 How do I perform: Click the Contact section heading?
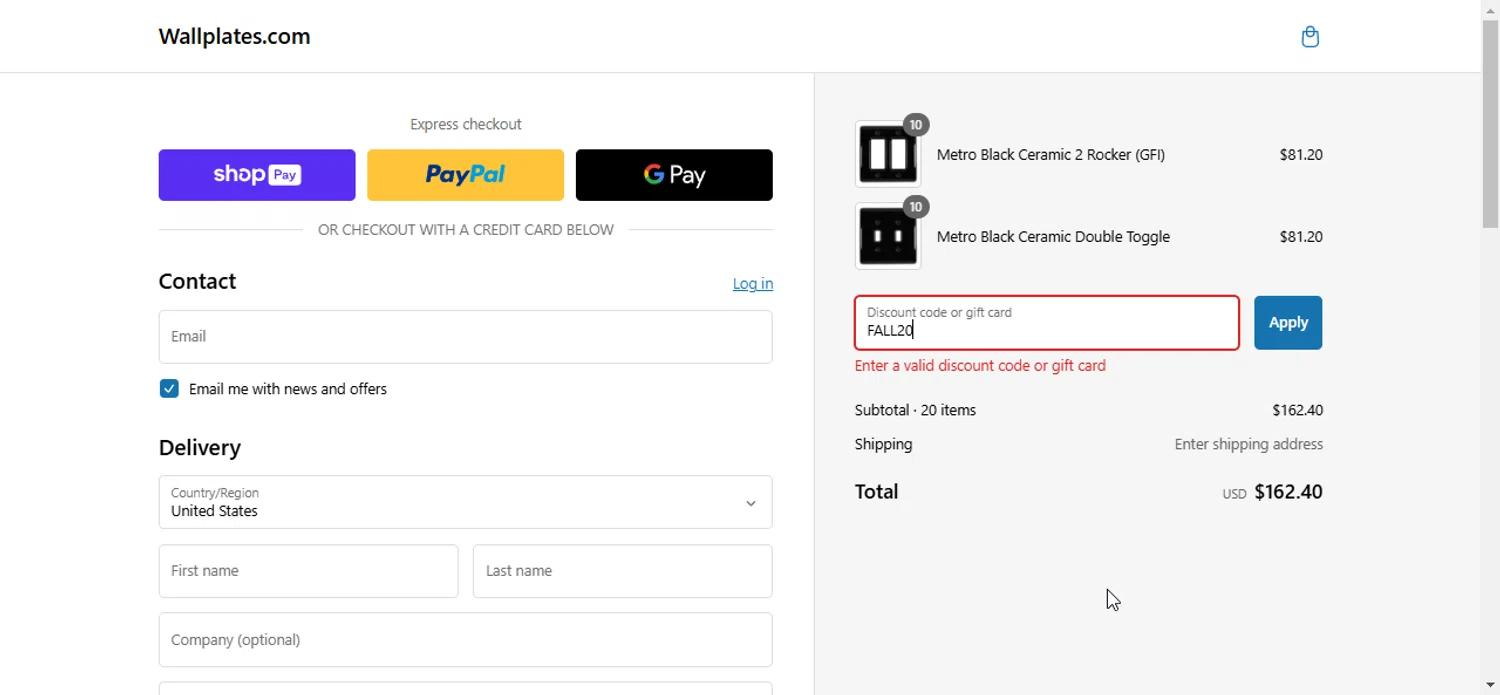[197, 282]
